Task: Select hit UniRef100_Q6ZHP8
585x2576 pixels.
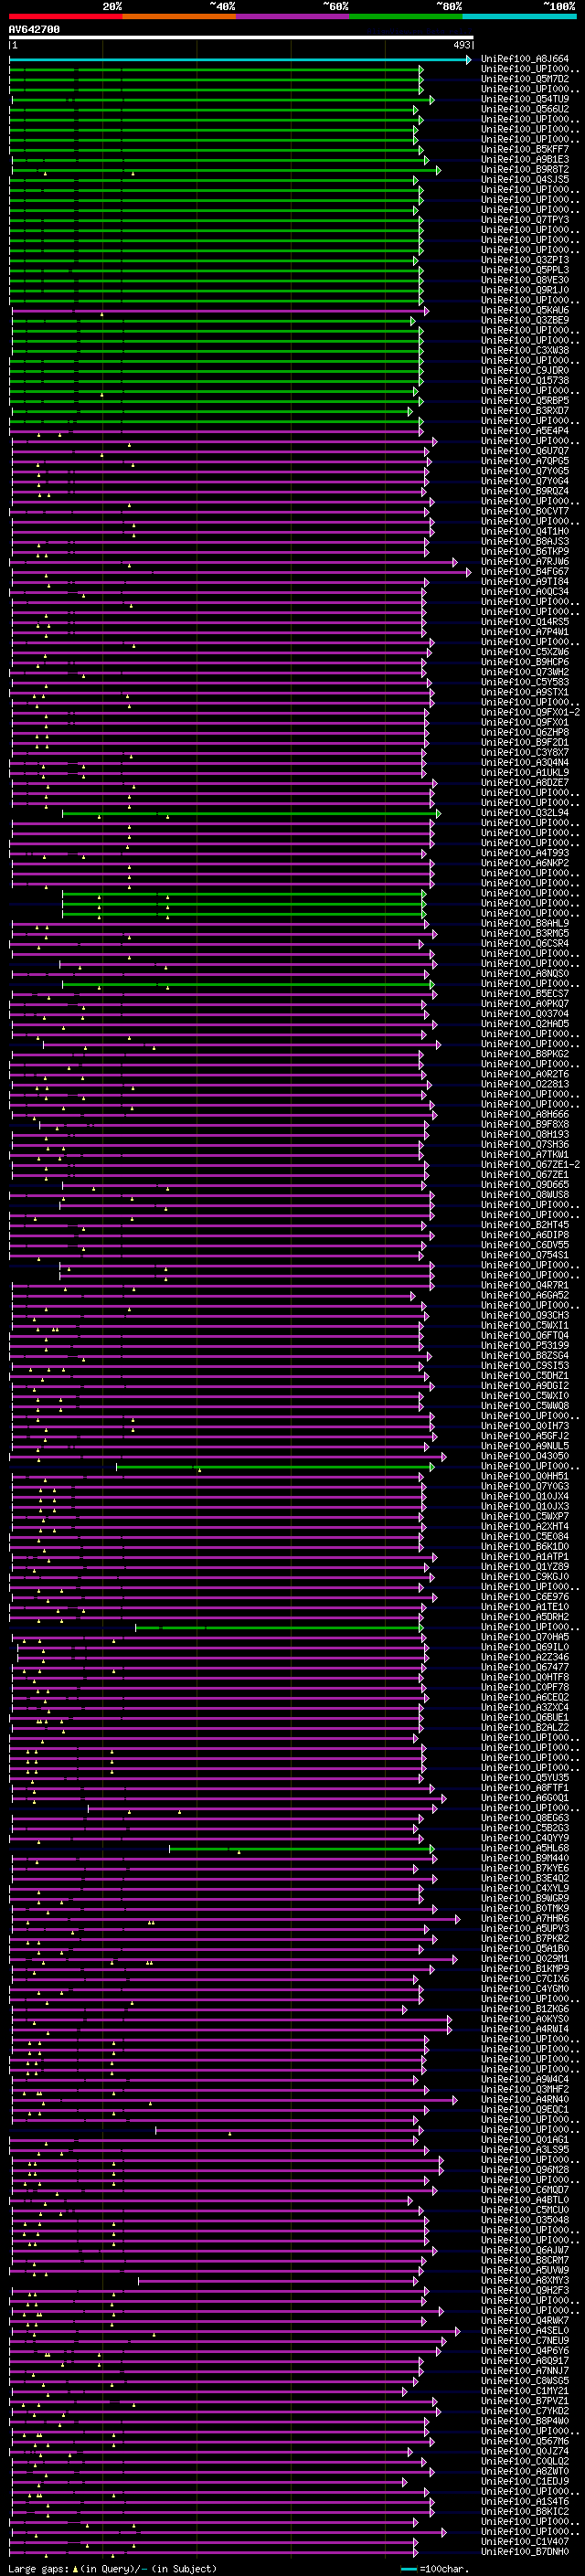Action: (x=525, y=732)
